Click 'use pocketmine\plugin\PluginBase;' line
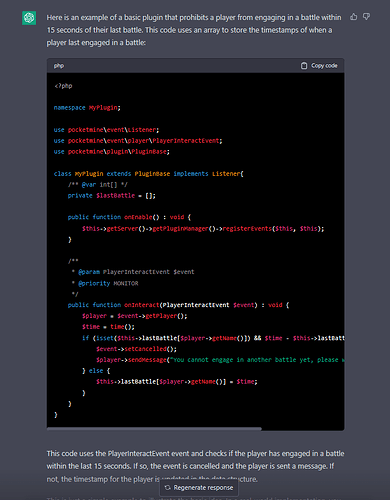The image size is (390, 500). click(x=112, y=152)
